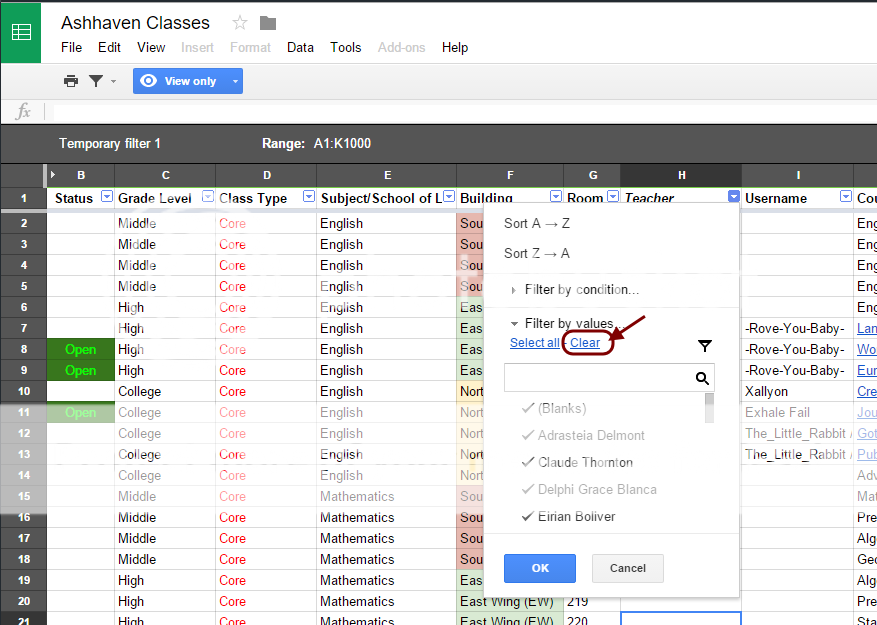Click the print icon in toolbar
The image size is (877, 625).
[71, 81]
